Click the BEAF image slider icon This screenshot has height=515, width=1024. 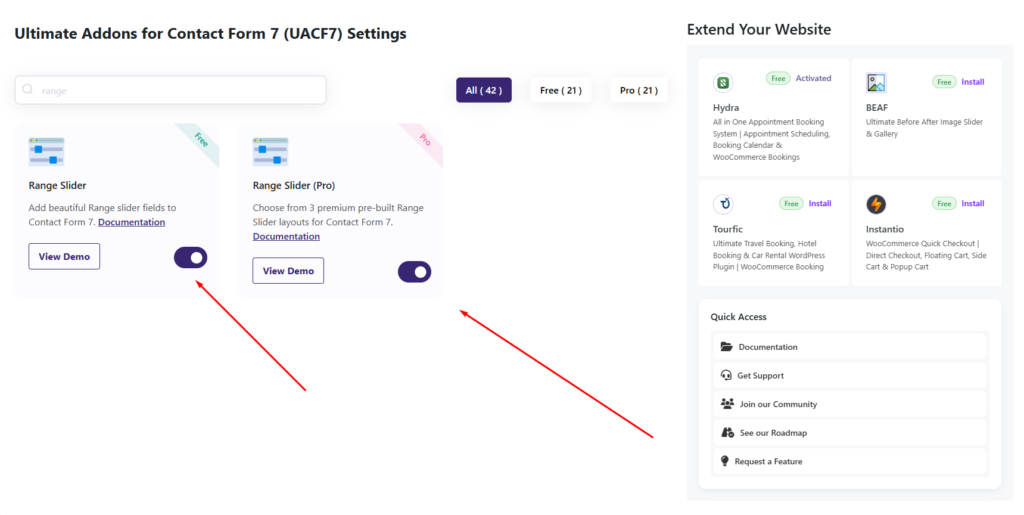tap(876, 83)
